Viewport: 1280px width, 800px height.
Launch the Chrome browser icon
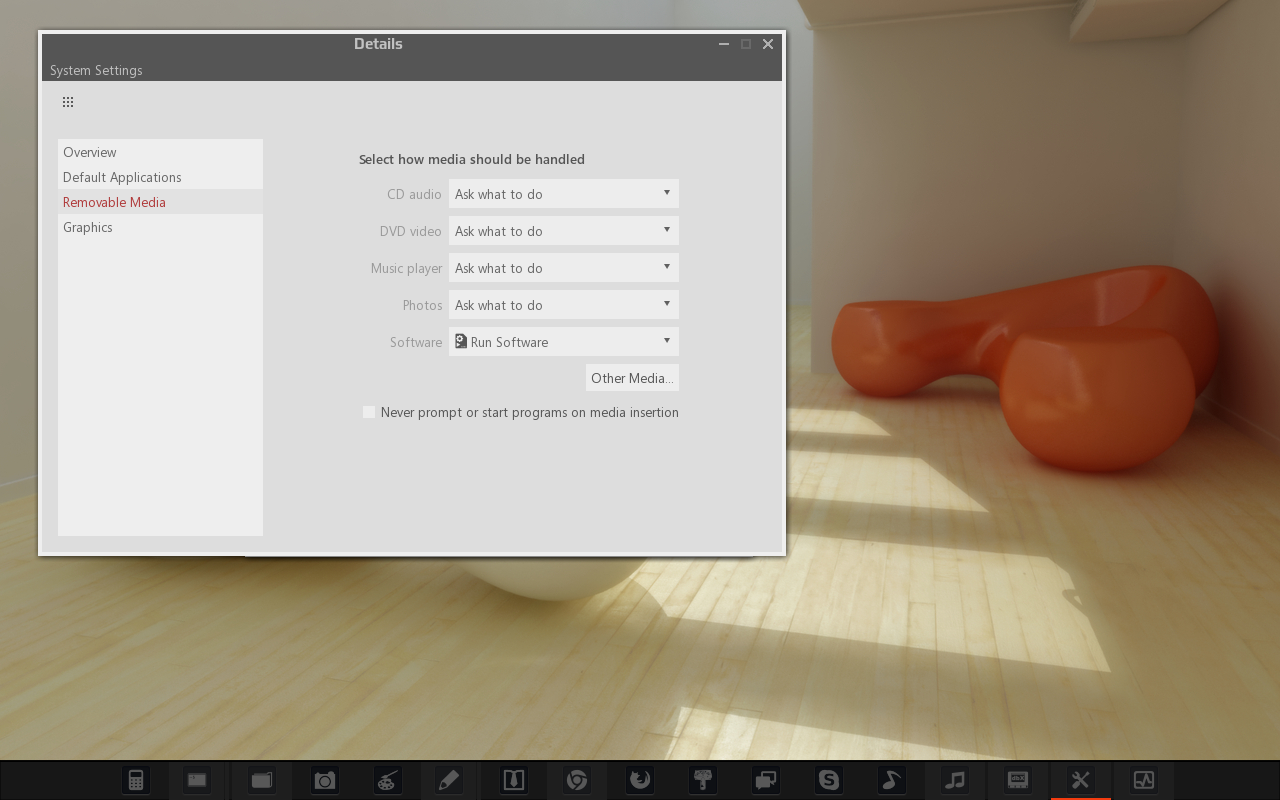[576, 780]
